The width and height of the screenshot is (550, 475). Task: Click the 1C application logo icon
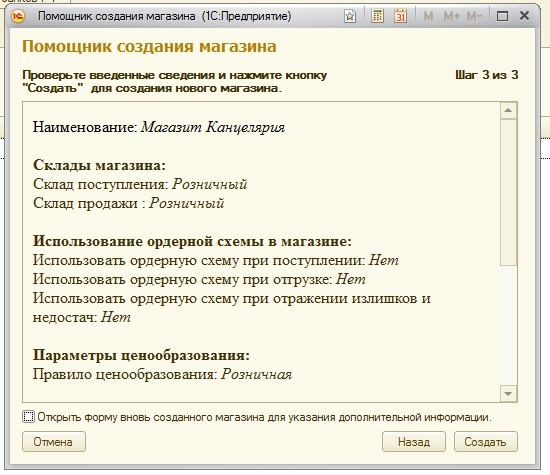(x=18, y=16)
